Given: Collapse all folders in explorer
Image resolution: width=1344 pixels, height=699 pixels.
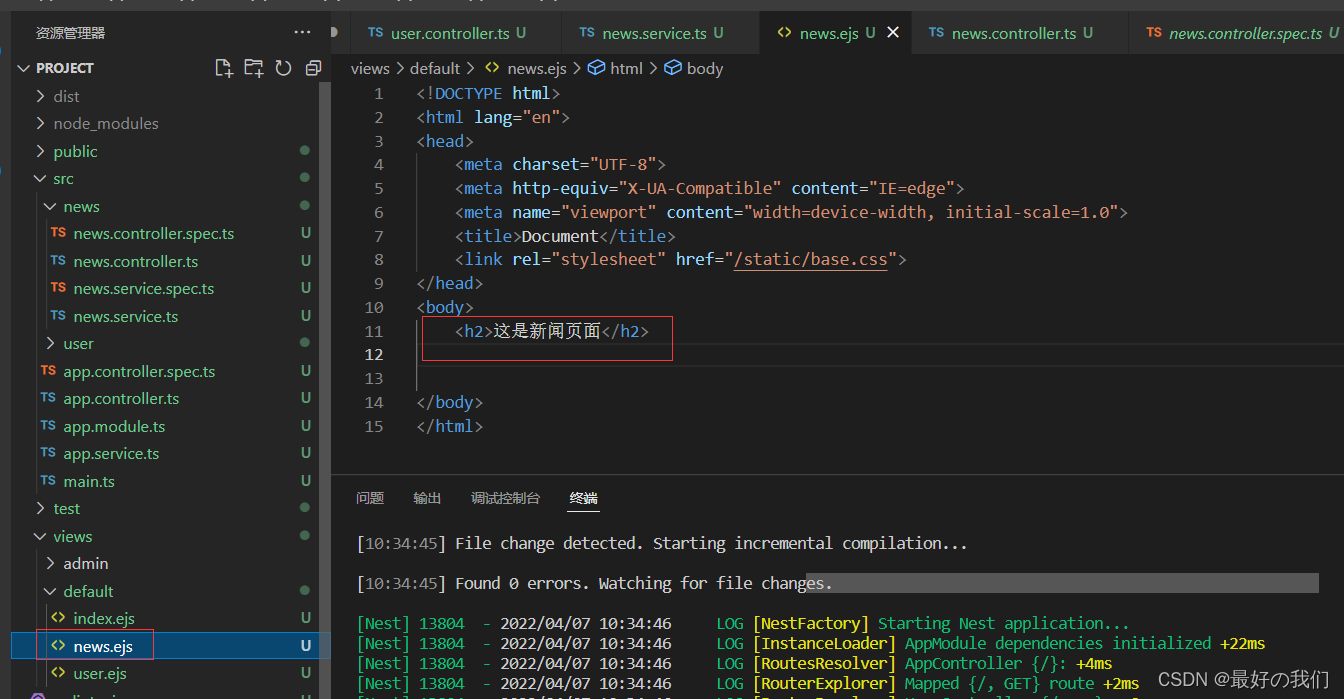Looking at the screenshot, I should (313, 68).
